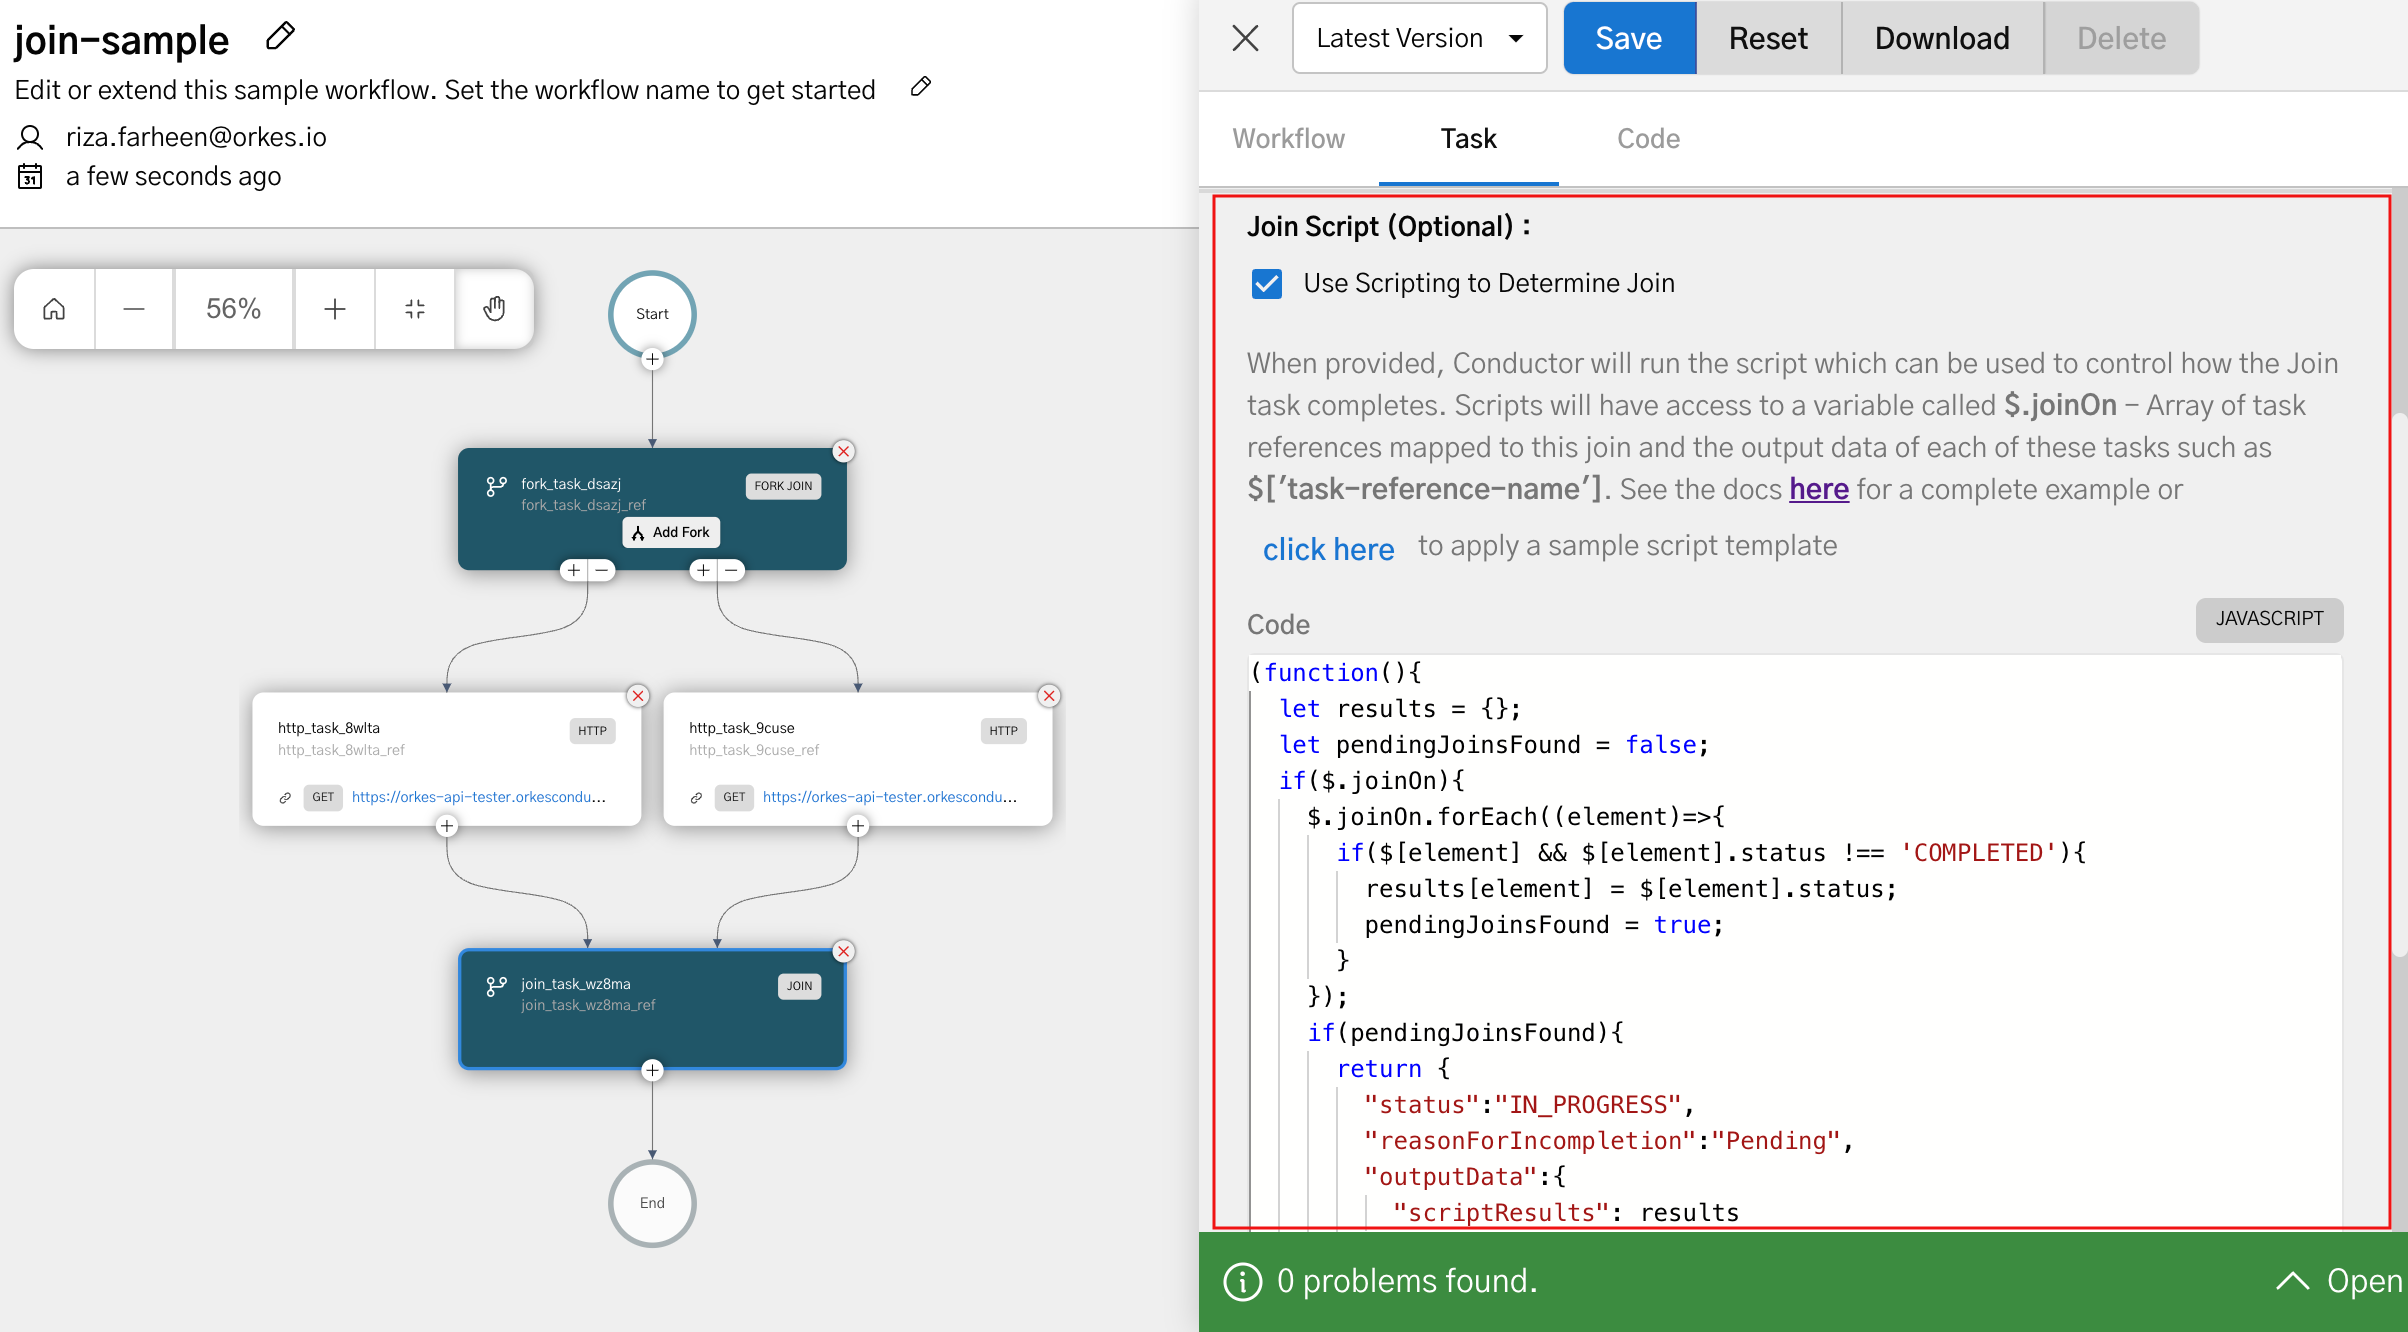Image resolution: width=2408 pixels, height=1332 pixels.
Task: Click the home icon in zoom toolbar
Action: (x=54, y=309)
